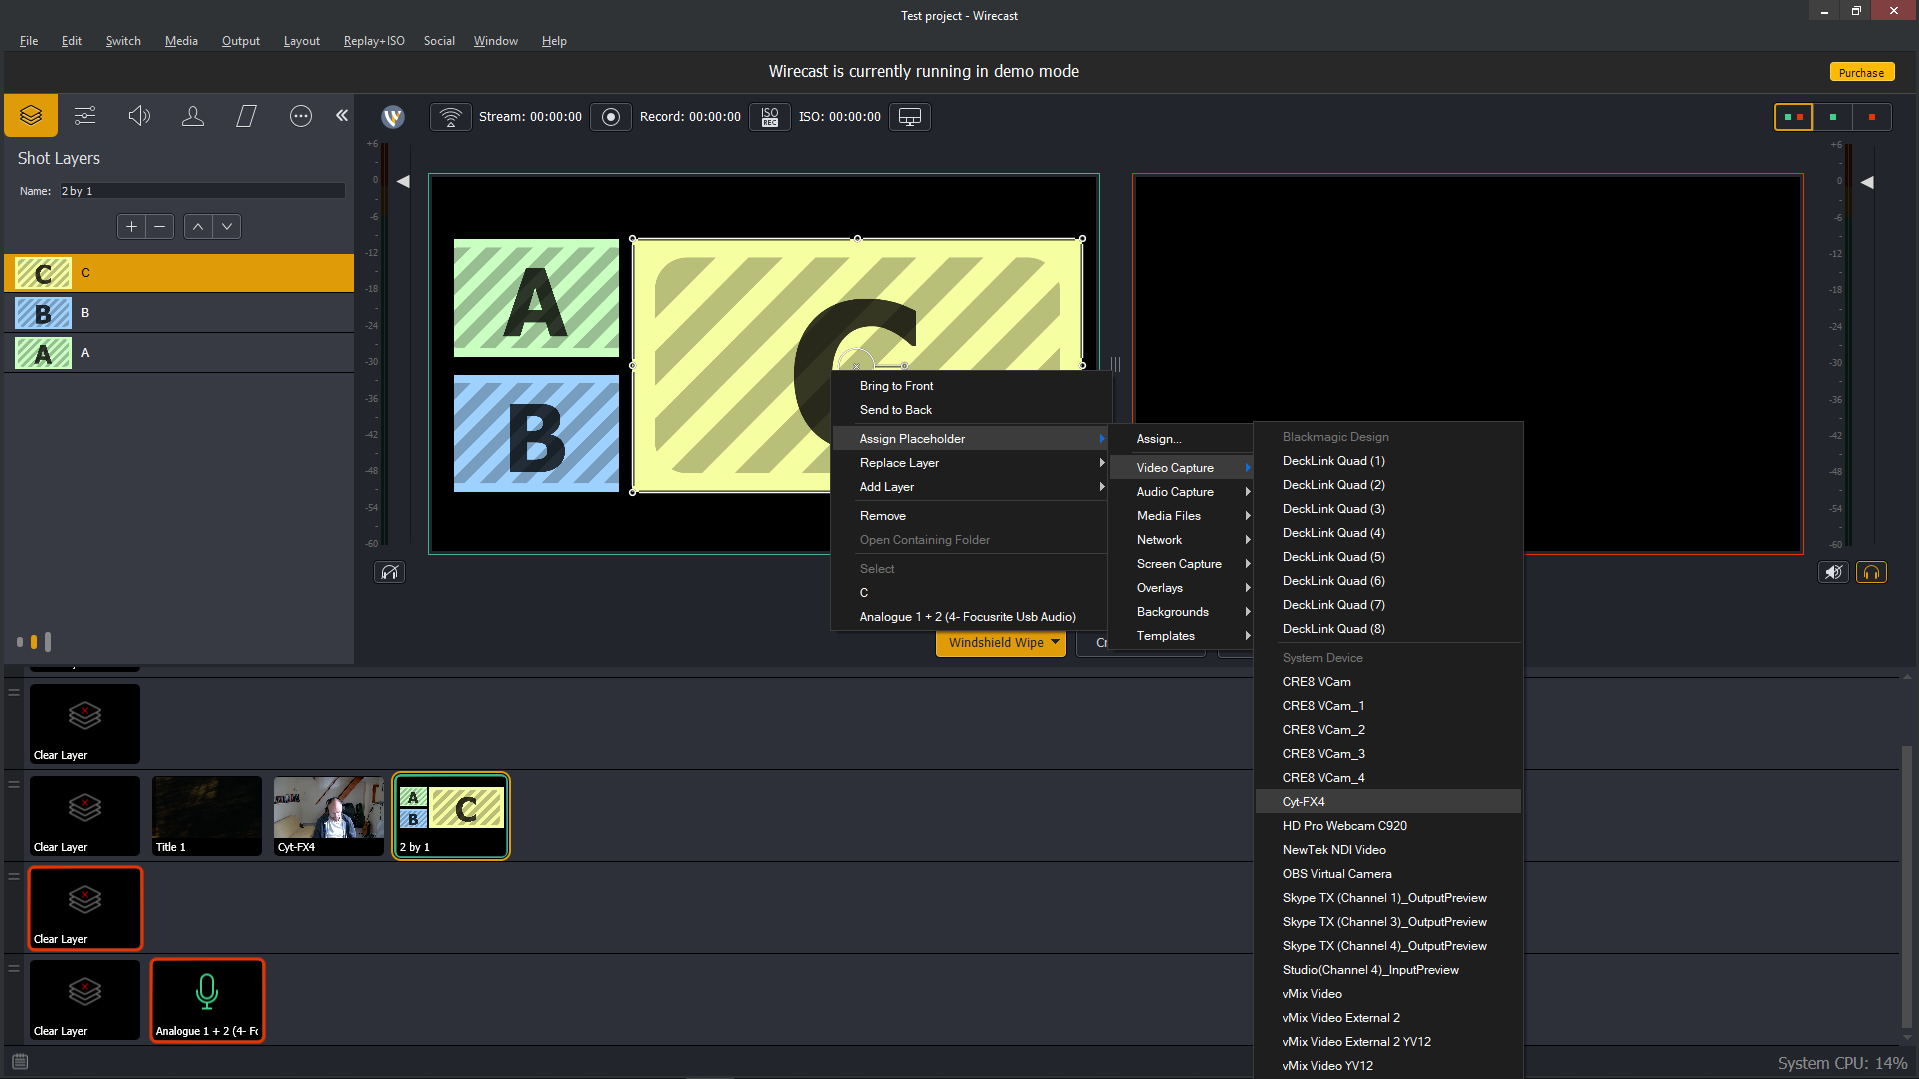1919x1079 pixels.
Task: Click the preview volume slider triangle handle
Action: [403, 182]
